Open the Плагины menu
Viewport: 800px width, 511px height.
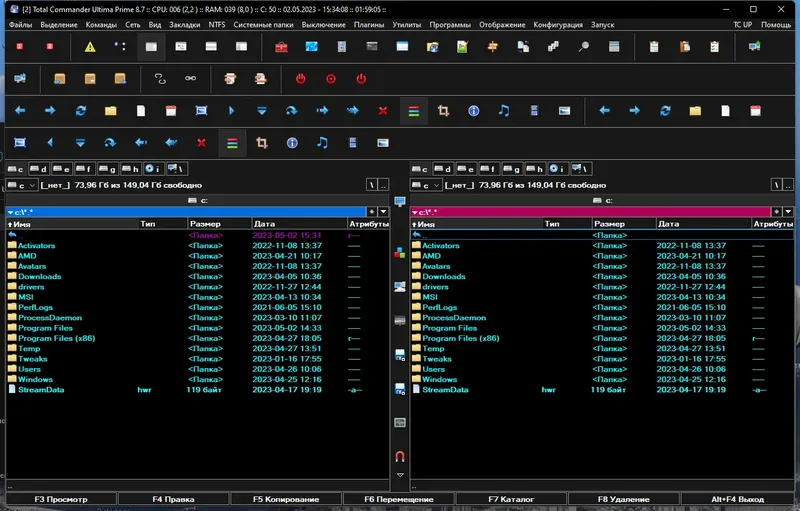[369, 24]
